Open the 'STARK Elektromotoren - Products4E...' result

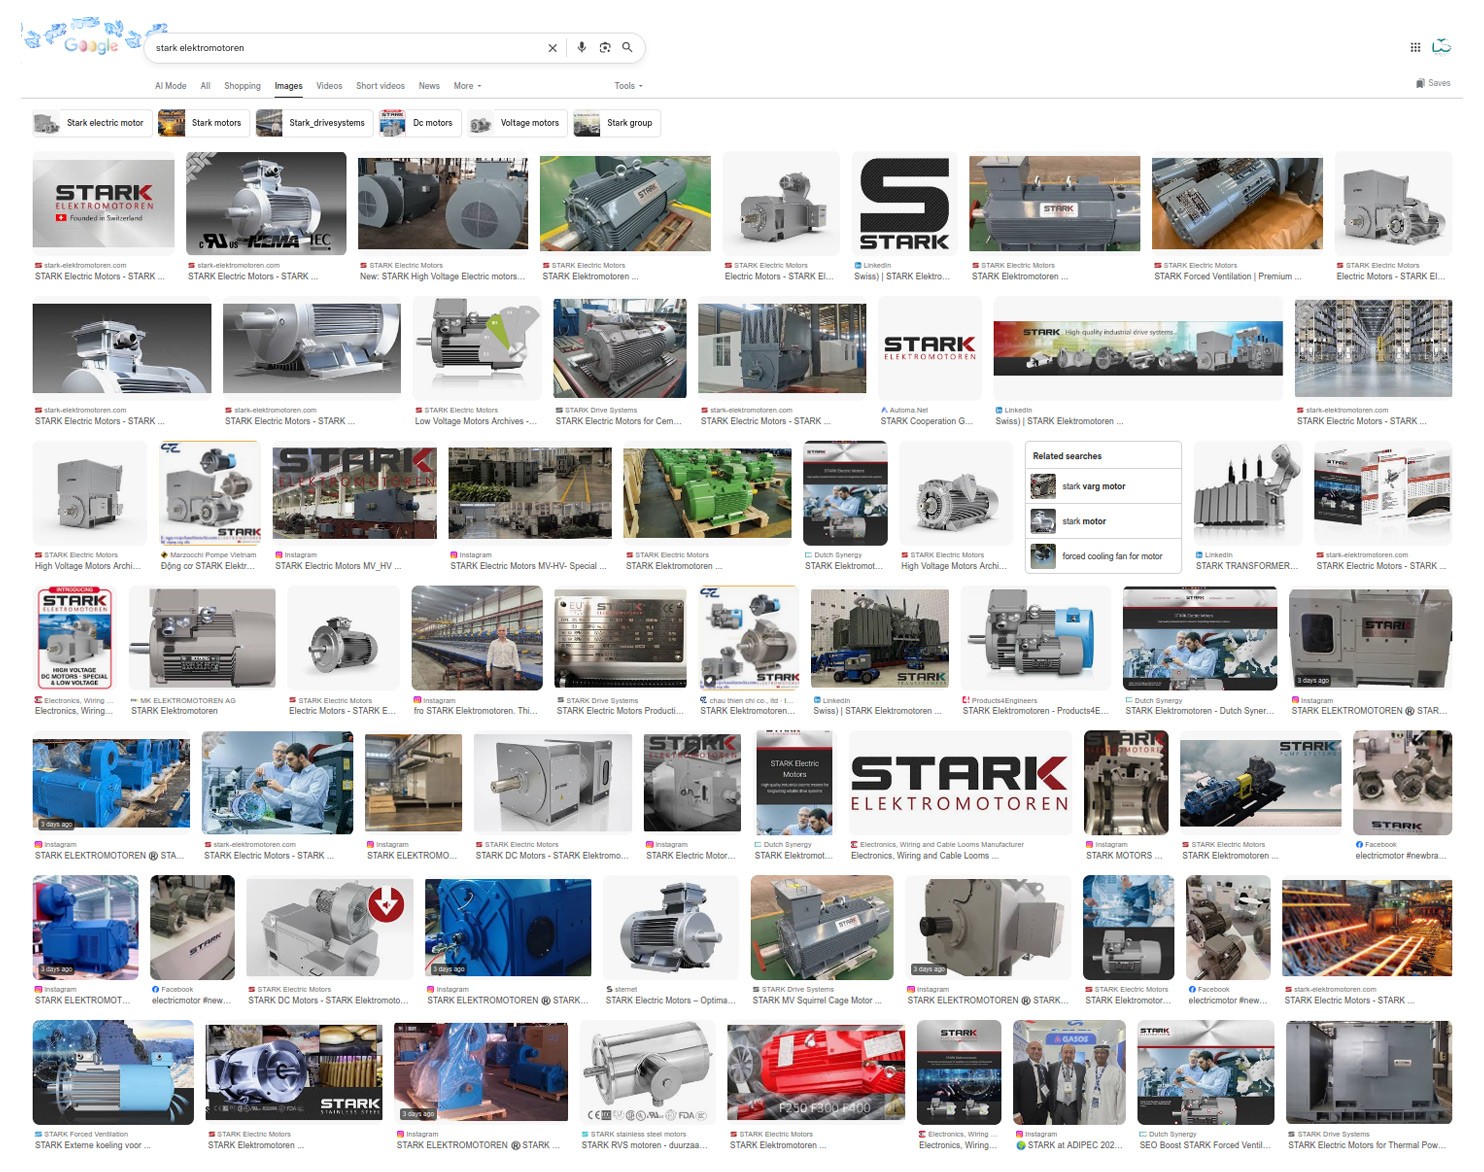1035,711
